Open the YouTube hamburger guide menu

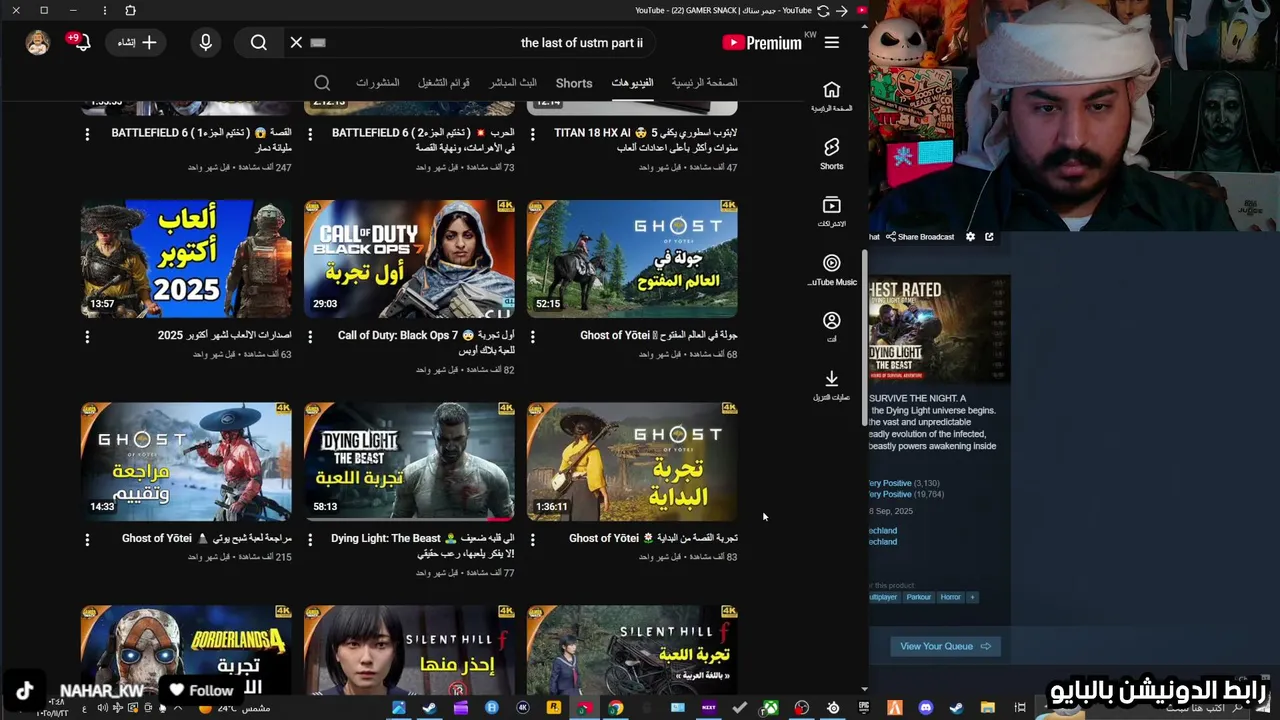pyautogui.click(x=831, y=42)
